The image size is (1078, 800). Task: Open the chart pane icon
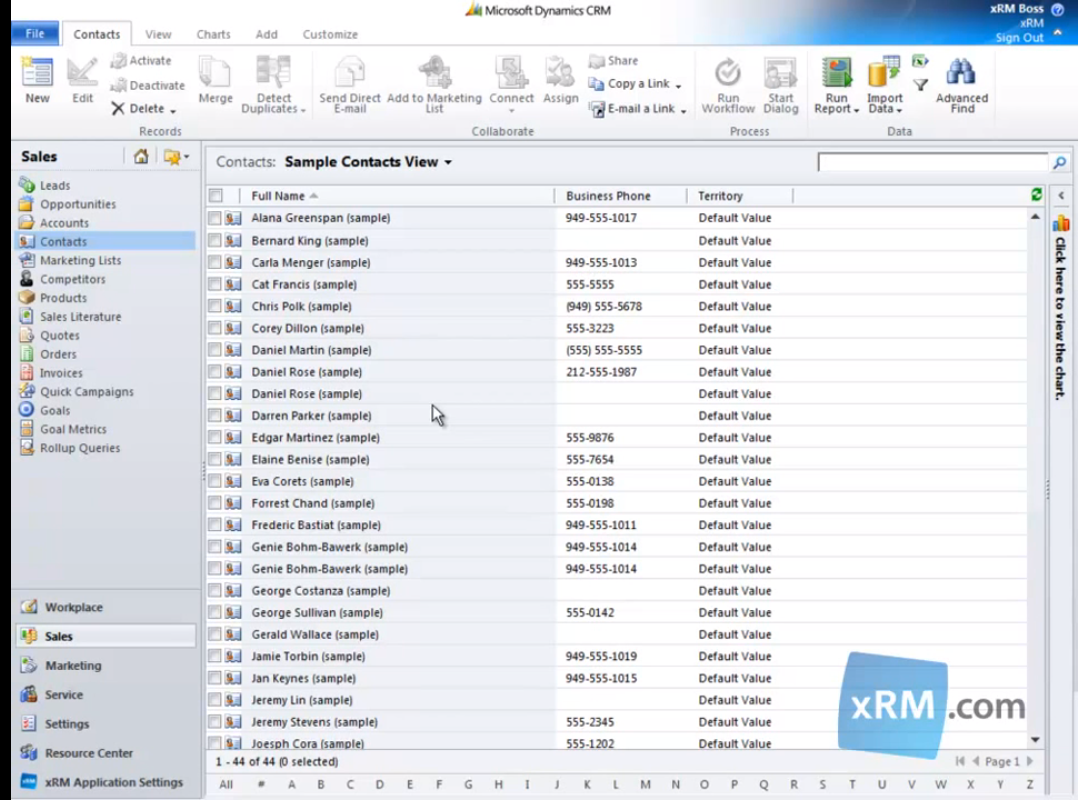click(1061, 223)
